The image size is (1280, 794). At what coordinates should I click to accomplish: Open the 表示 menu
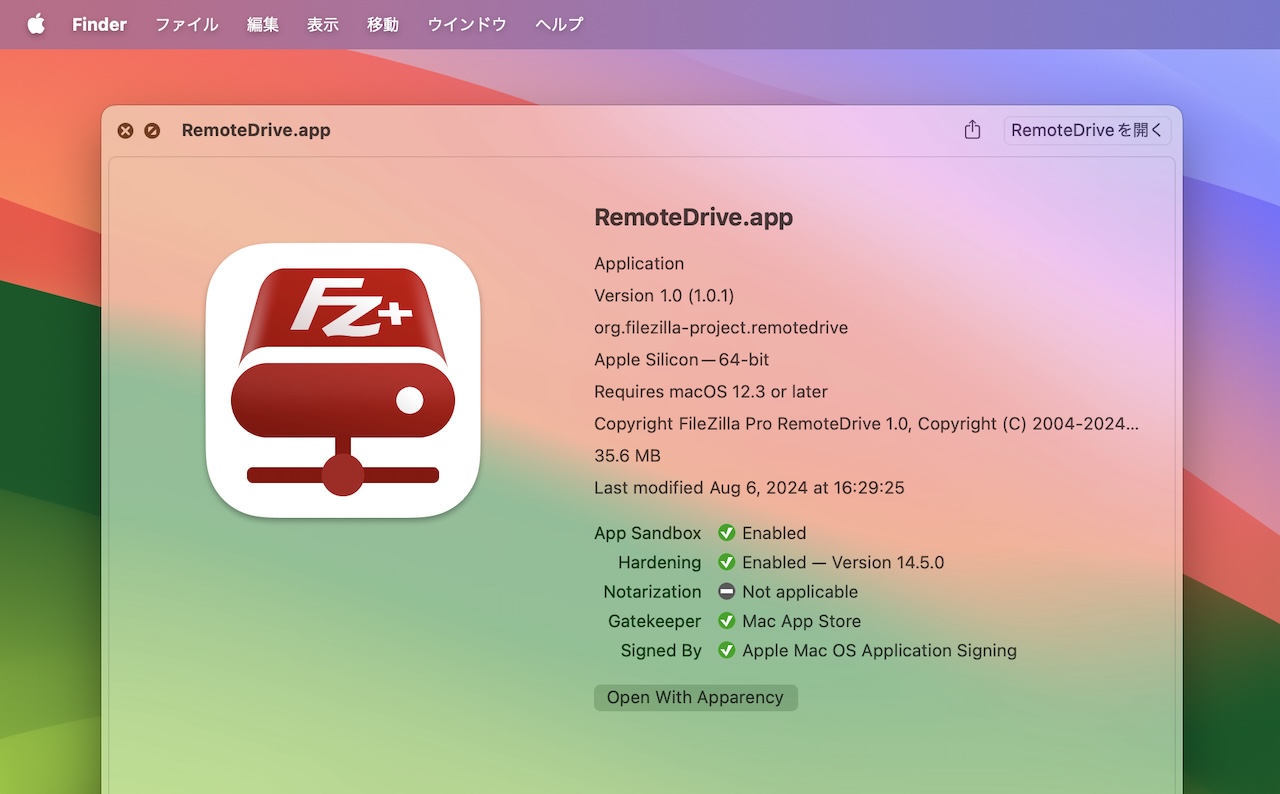(x=323, y=24)
